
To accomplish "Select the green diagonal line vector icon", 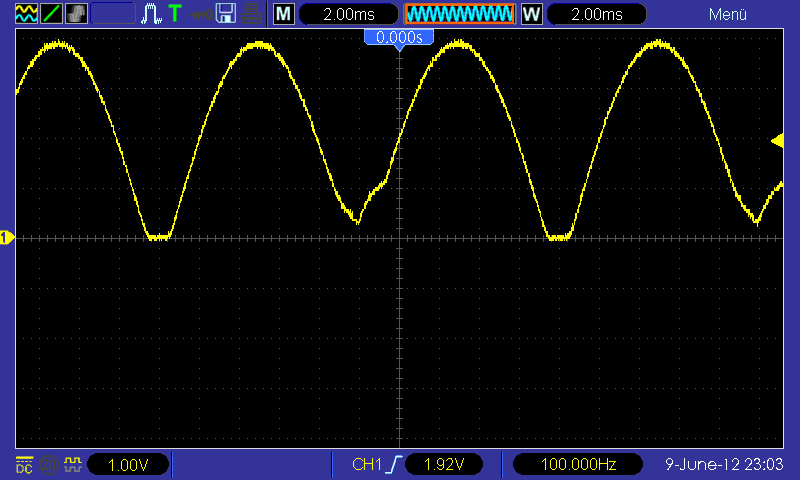I will [51, 14].
